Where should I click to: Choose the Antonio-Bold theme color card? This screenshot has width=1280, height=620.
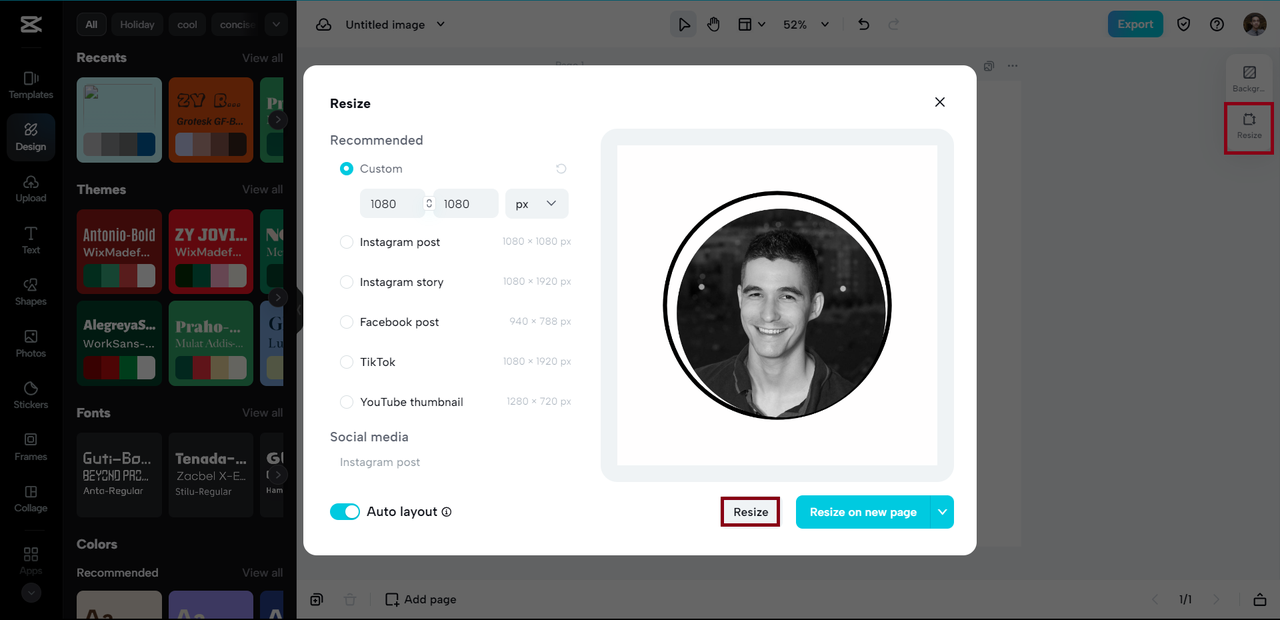click(119, 251)
